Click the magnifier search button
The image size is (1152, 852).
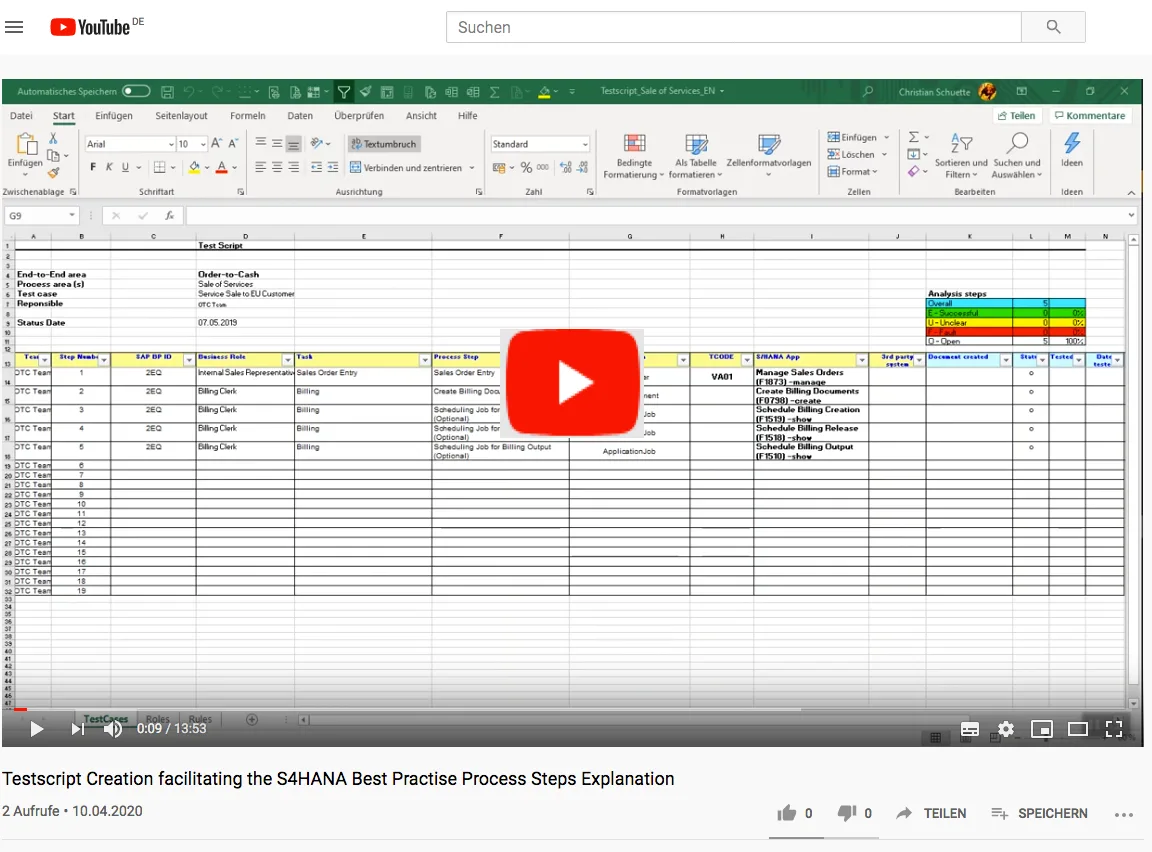(x=1053, y=27)
